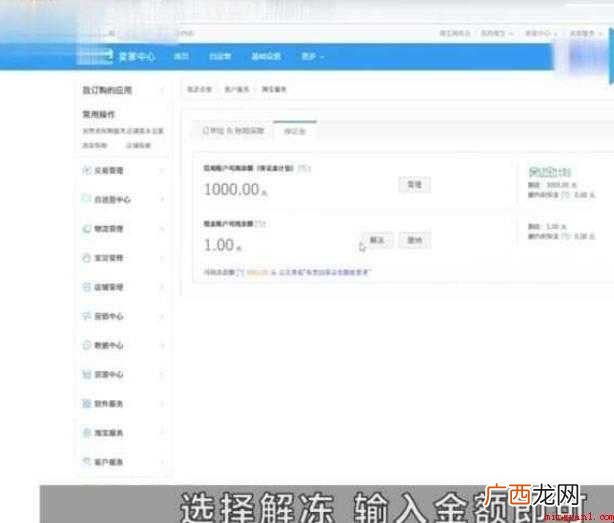
Task: Click the 淘宝服务 sidebar icon
Action: click(x=86, y=433)
